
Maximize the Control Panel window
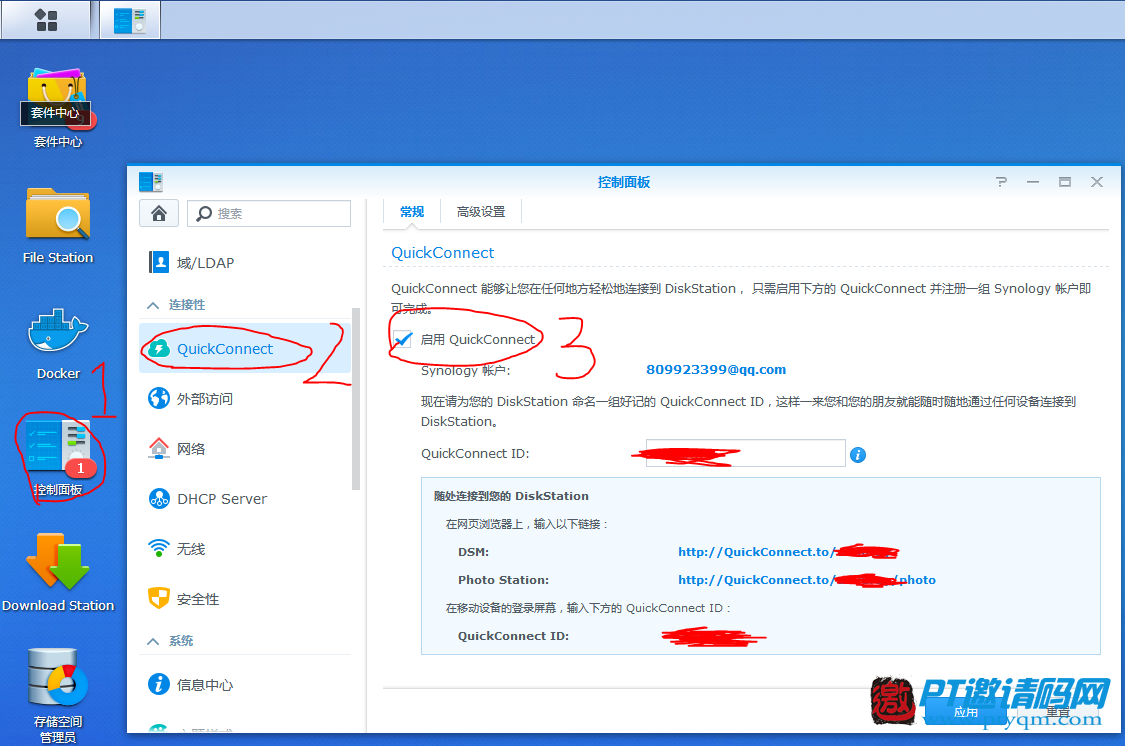1065,182
